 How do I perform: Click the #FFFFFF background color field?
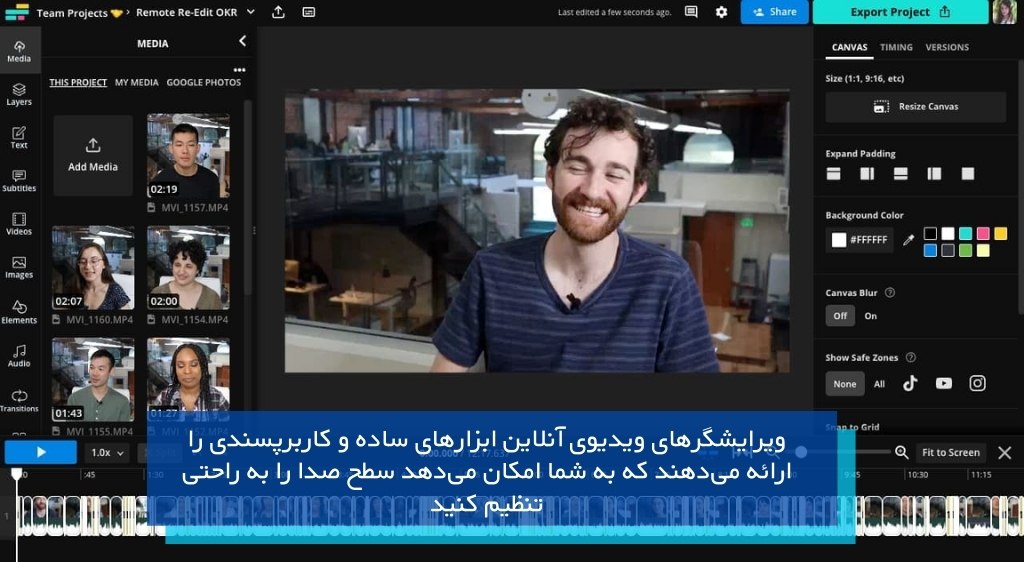(x=859, y=240)
